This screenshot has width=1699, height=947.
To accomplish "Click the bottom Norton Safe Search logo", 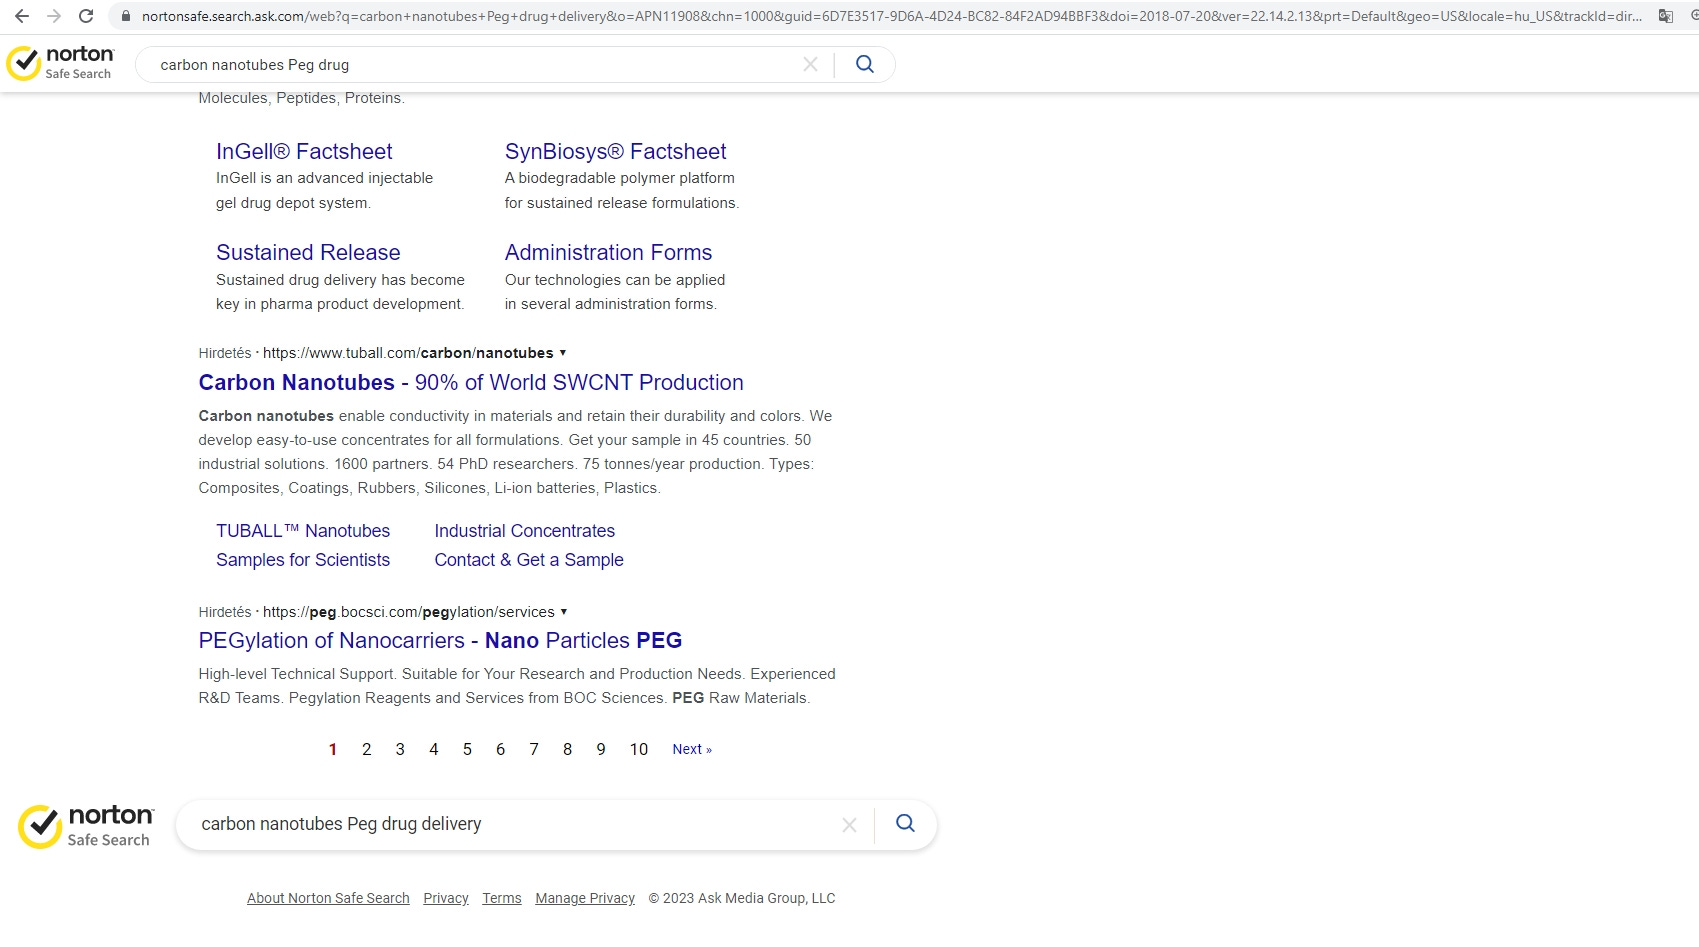I will 86,826.
